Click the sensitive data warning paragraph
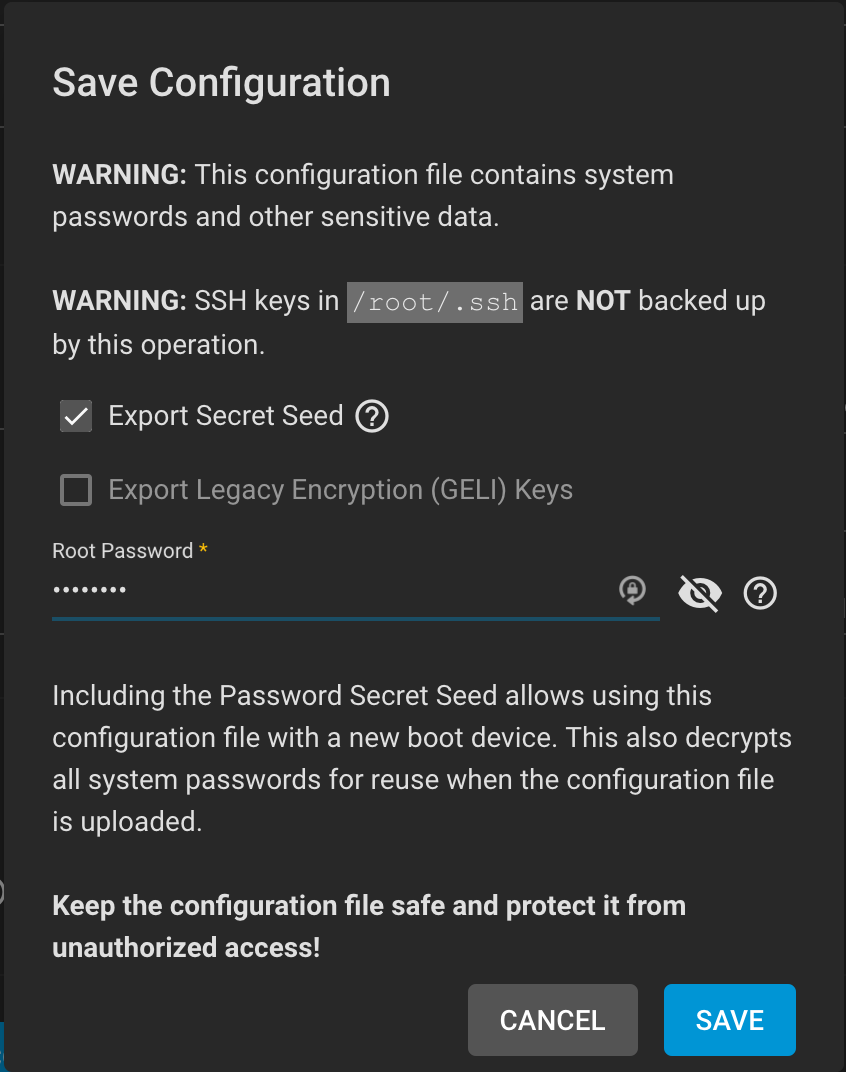This screenshot has width=846, height=1072. (363, 196)
